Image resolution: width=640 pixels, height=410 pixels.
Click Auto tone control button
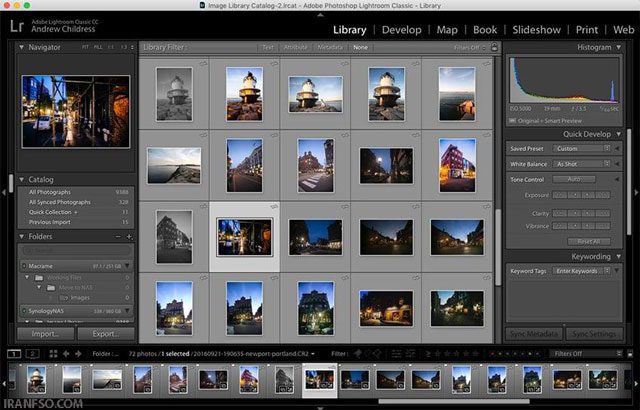(x=574, y=180)
